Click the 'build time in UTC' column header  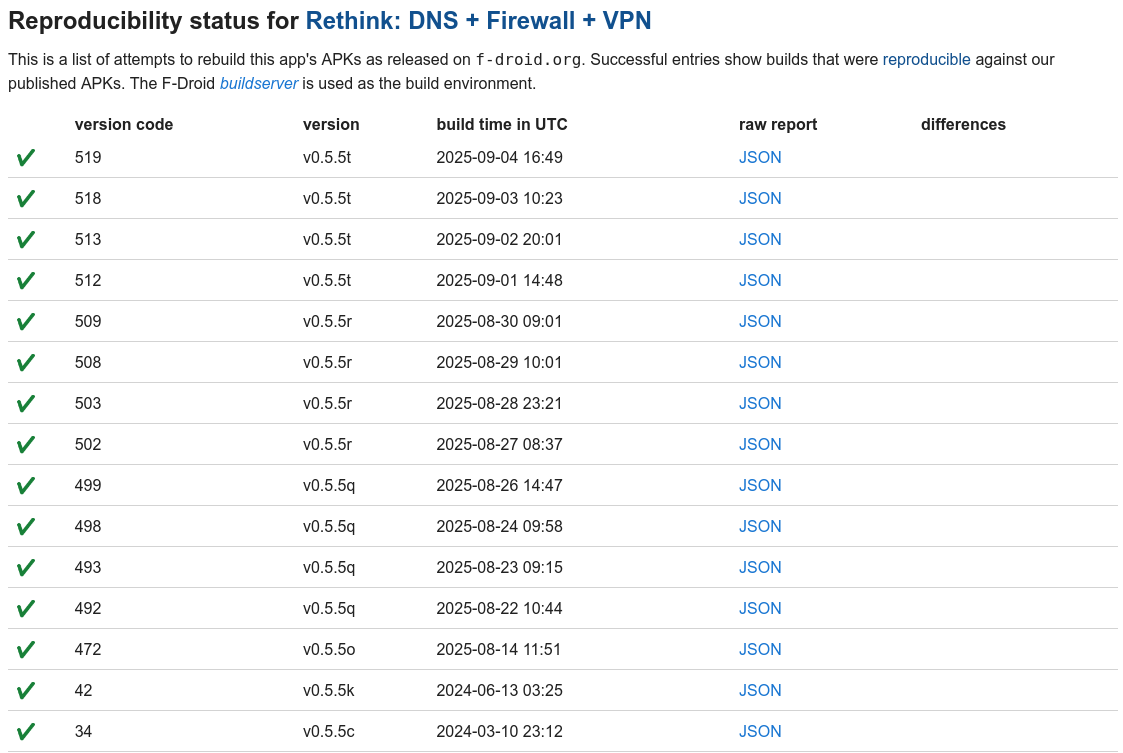click(502, 125)
